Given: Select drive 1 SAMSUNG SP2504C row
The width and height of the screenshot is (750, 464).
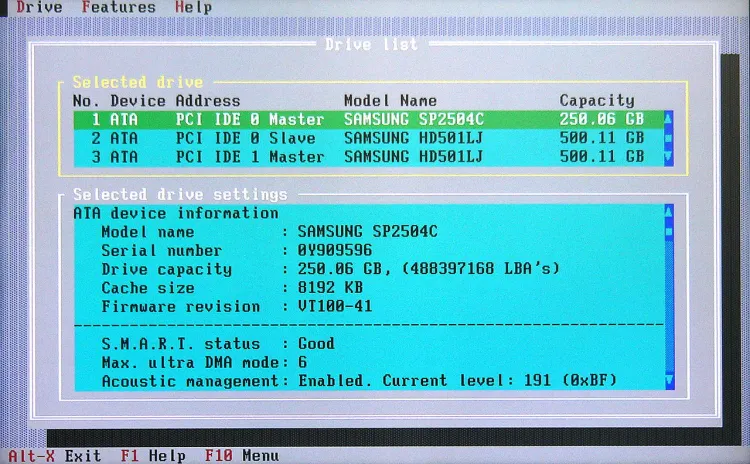Looking at the screenshot, I should click(369, 119).
